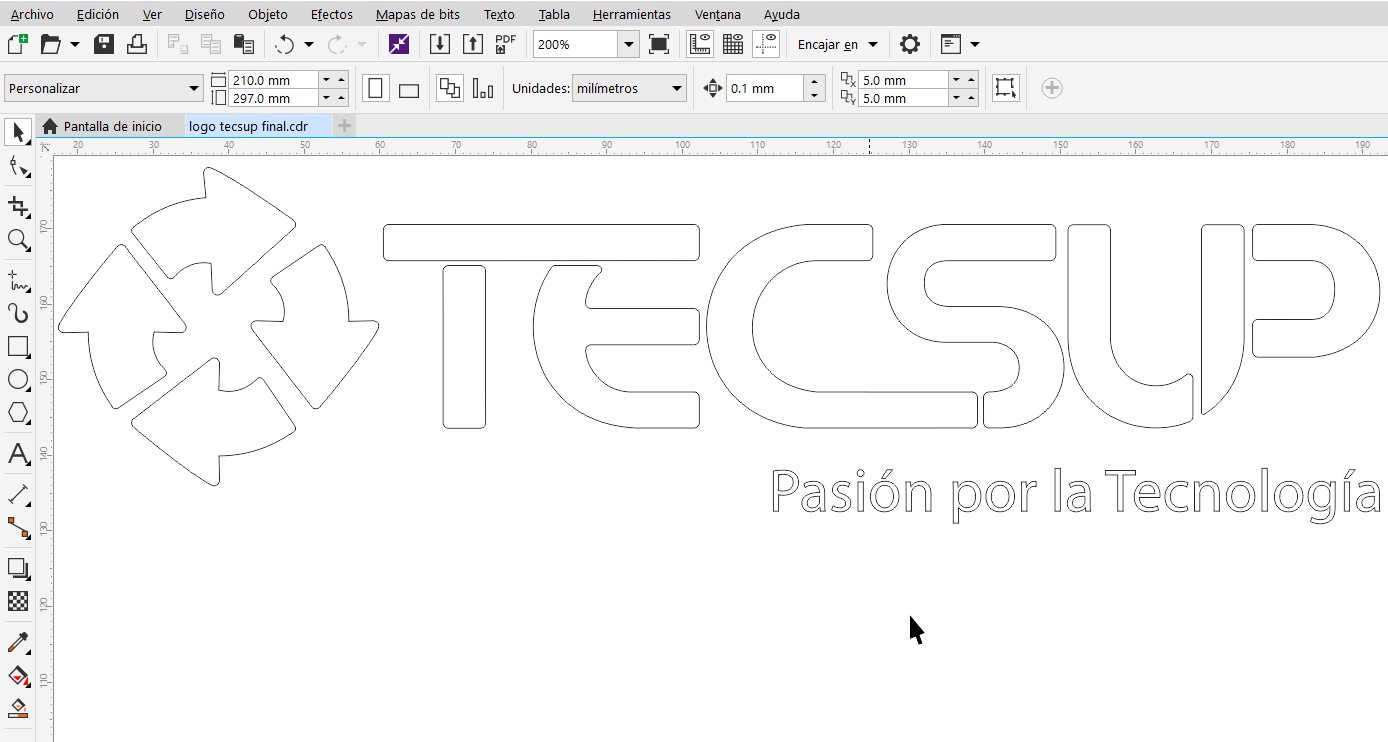
Task: Undo the last action with the Undo icon
Action: coord(285,44)
